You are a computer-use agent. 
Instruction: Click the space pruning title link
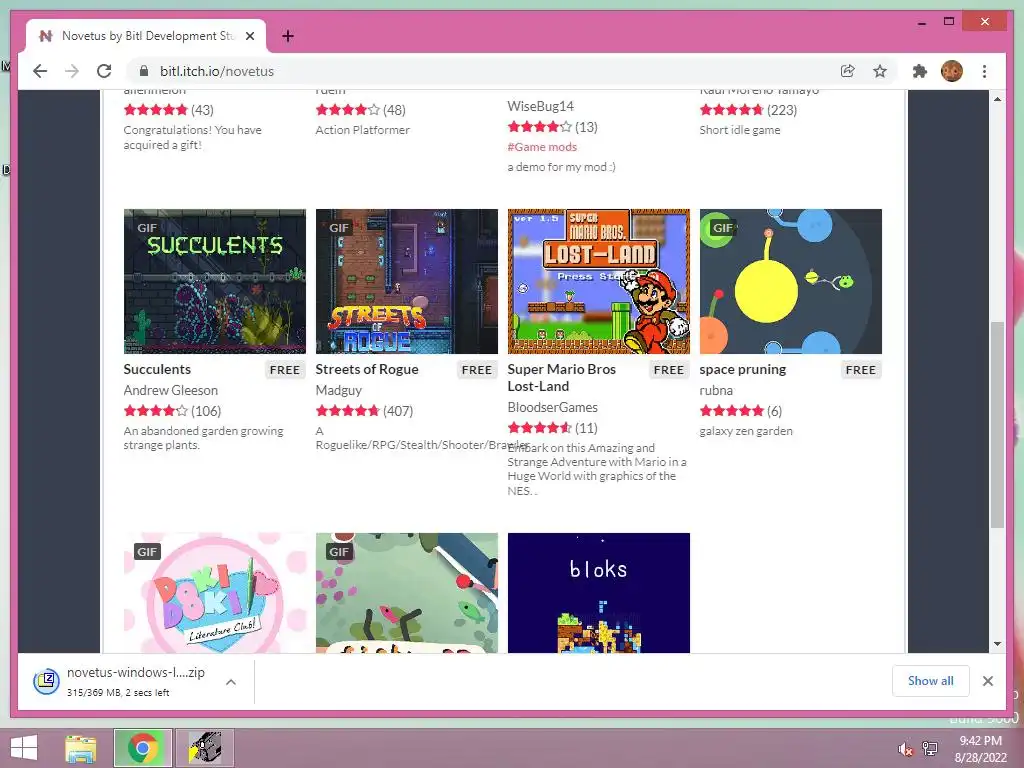click(743, 369)
